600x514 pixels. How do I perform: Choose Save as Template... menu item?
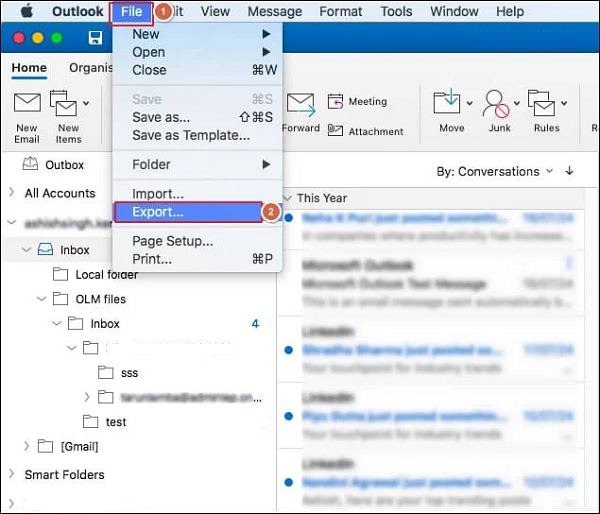click(198, 135)
